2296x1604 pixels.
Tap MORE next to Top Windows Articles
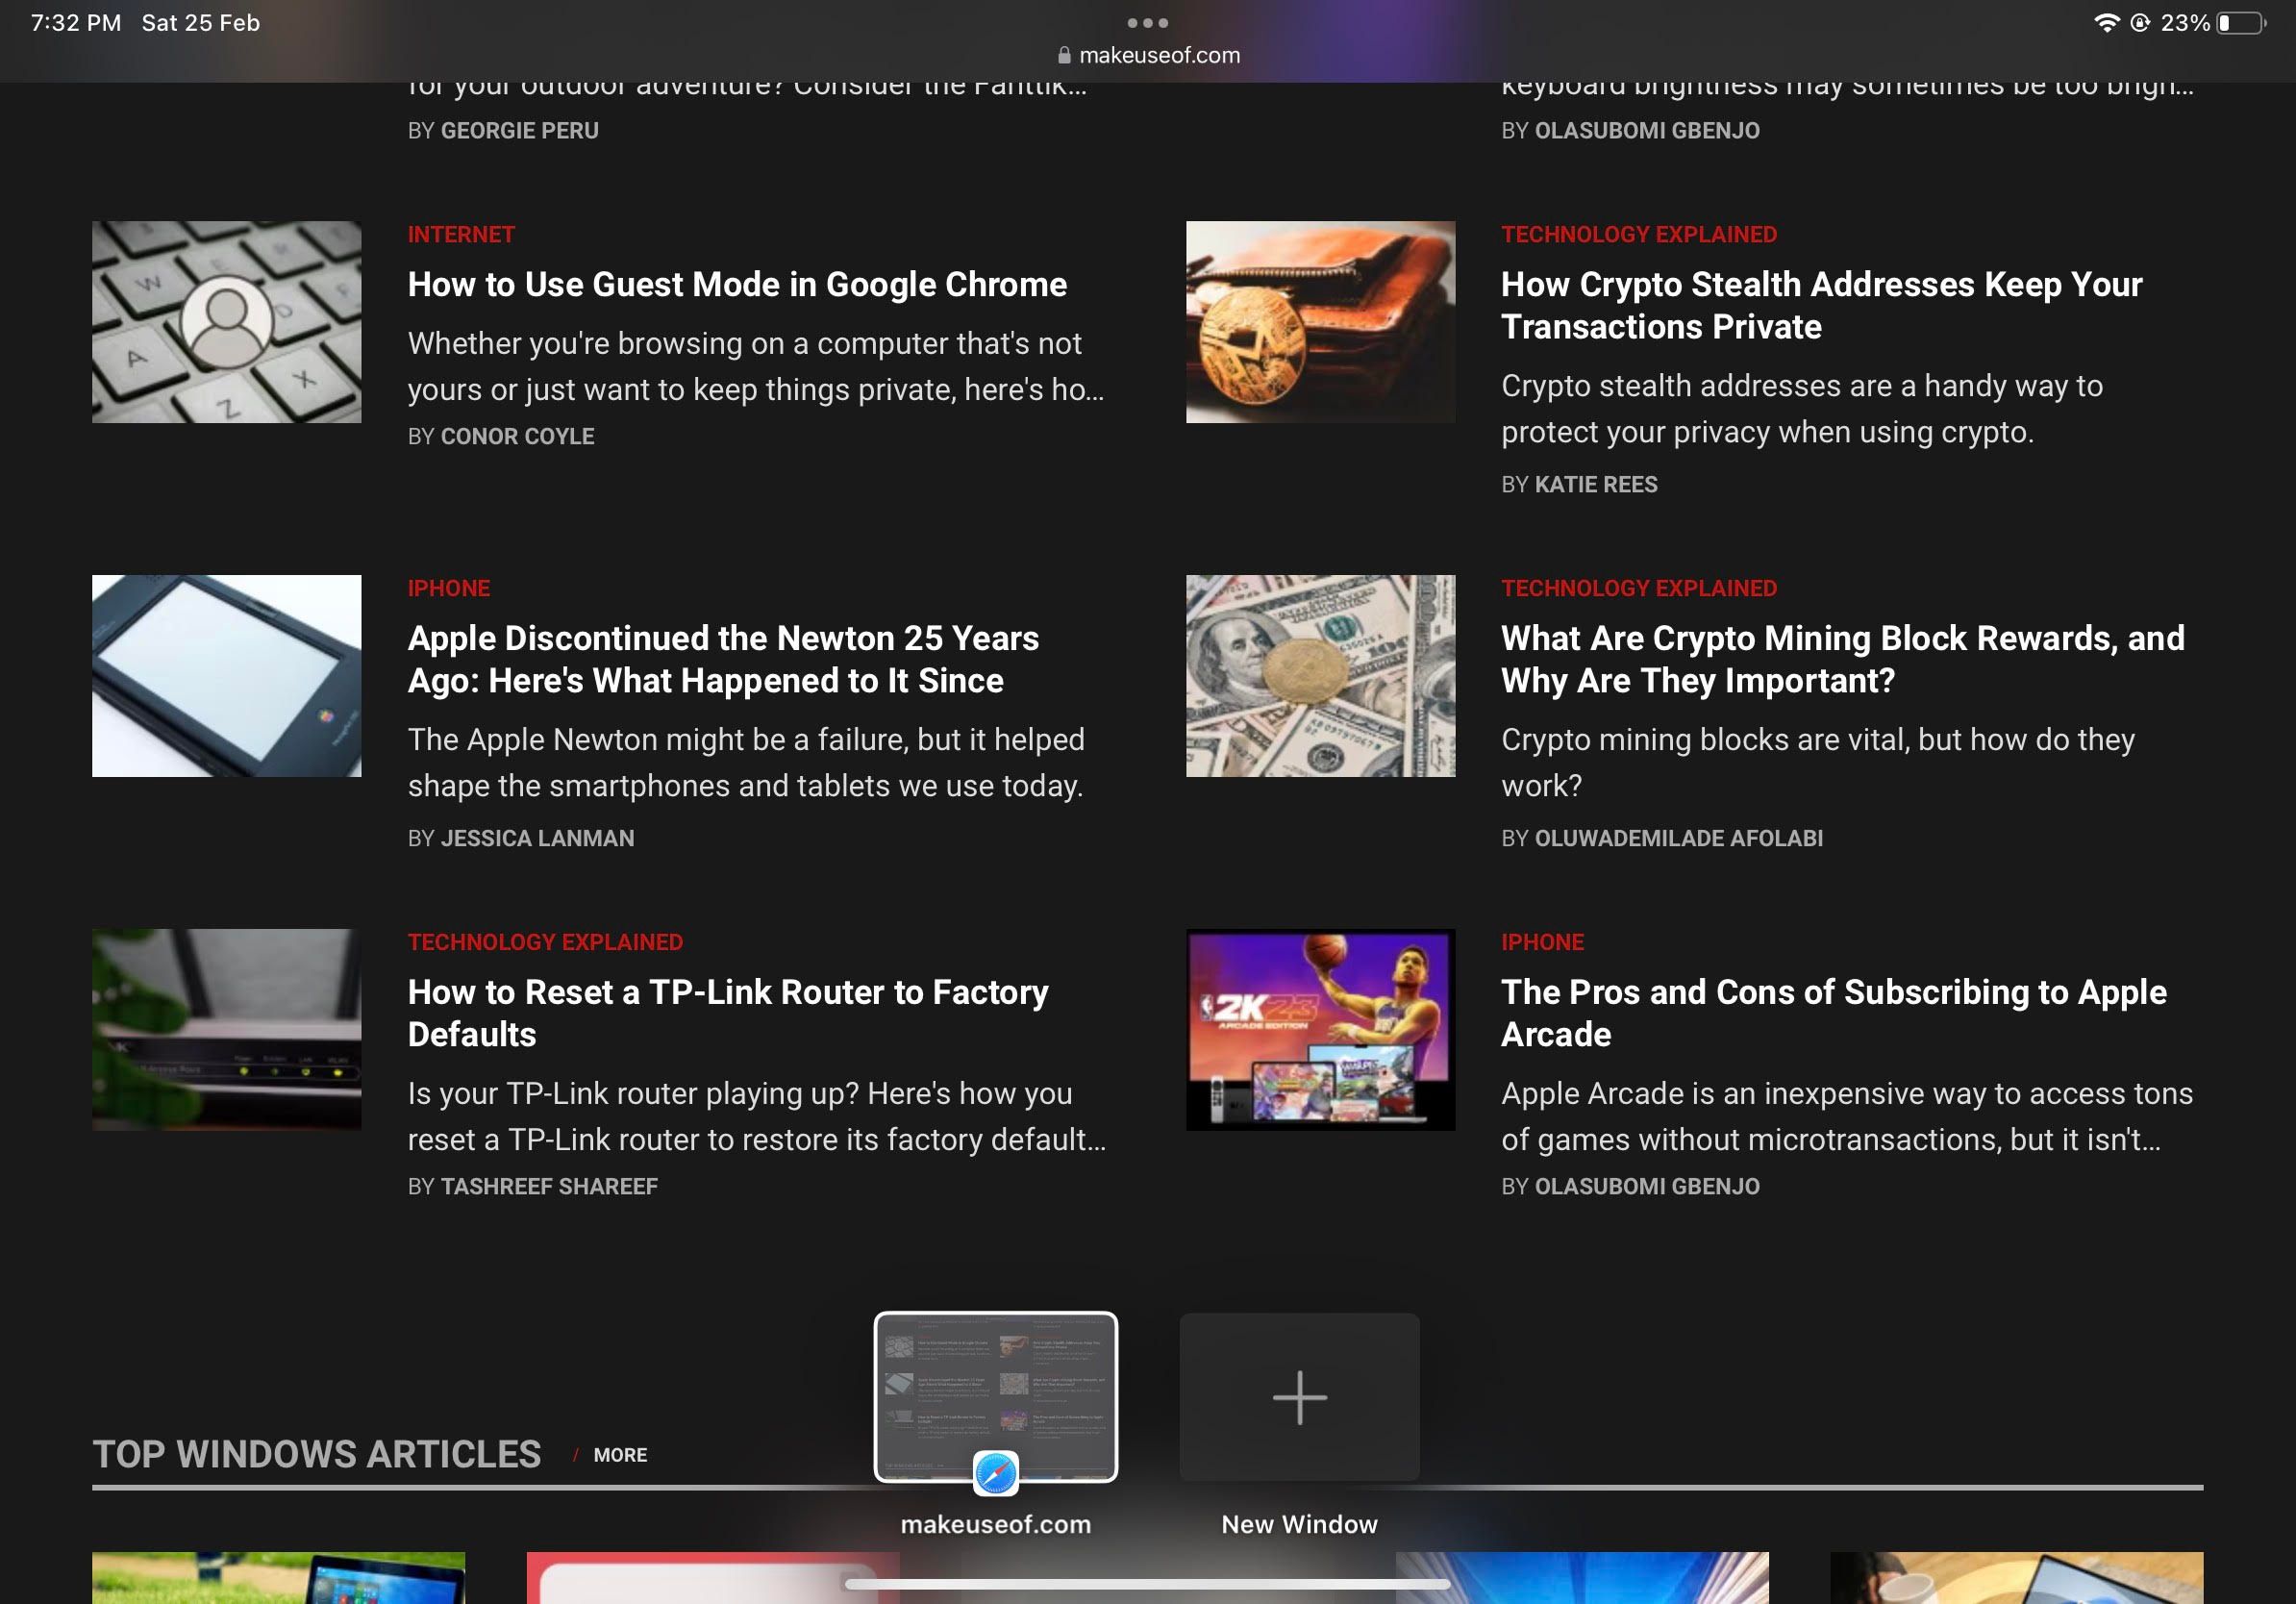(620, 1455)
